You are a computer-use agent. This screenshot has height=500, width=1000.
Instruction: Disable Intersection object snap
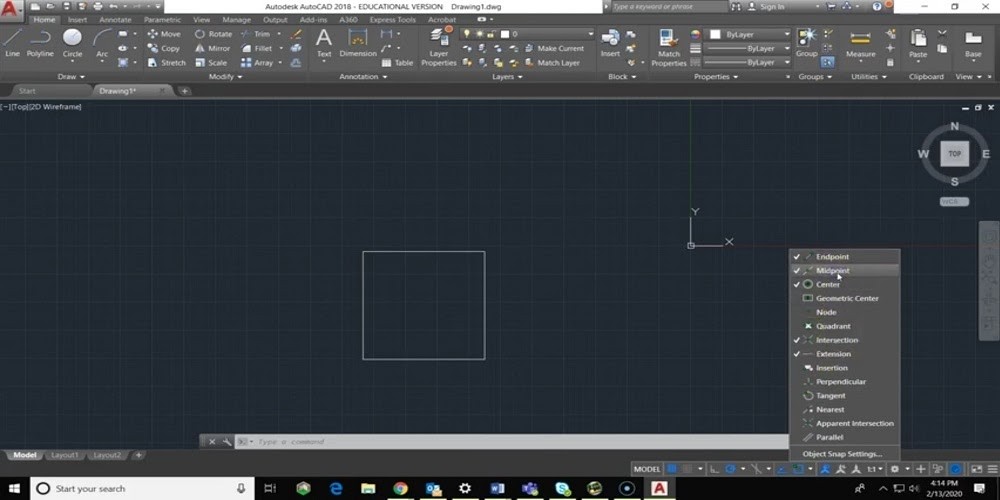pyautogui.click(x=836, y=340)
